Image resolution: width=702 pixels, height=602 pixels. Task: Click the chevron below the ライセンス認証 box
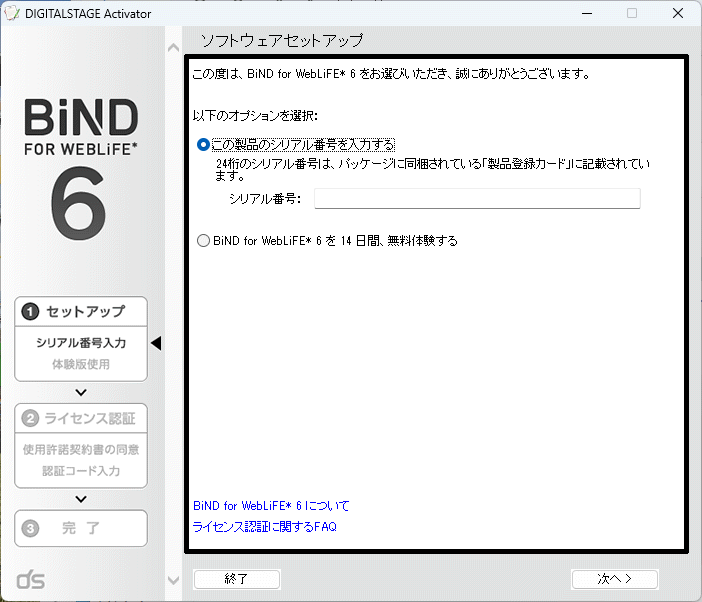click(x=81, y=499)
